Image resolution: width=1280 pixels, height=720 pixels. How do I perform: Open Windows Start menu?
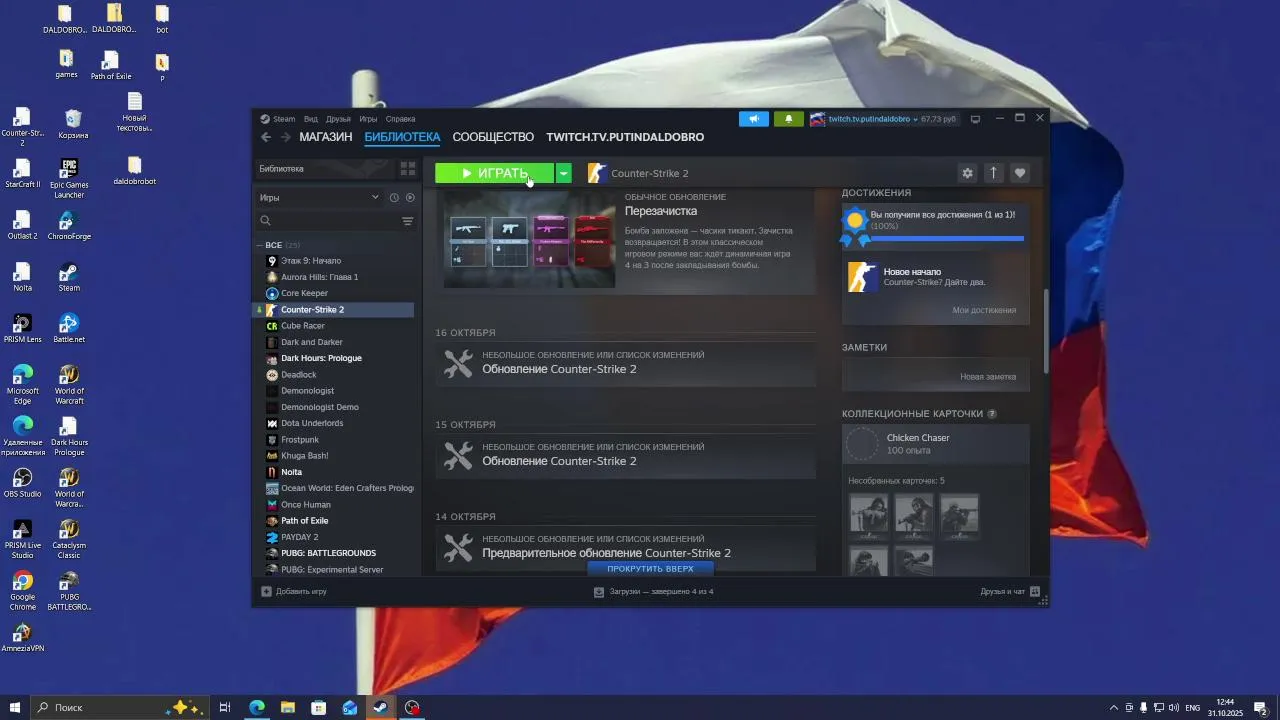[x=15, y=707]
